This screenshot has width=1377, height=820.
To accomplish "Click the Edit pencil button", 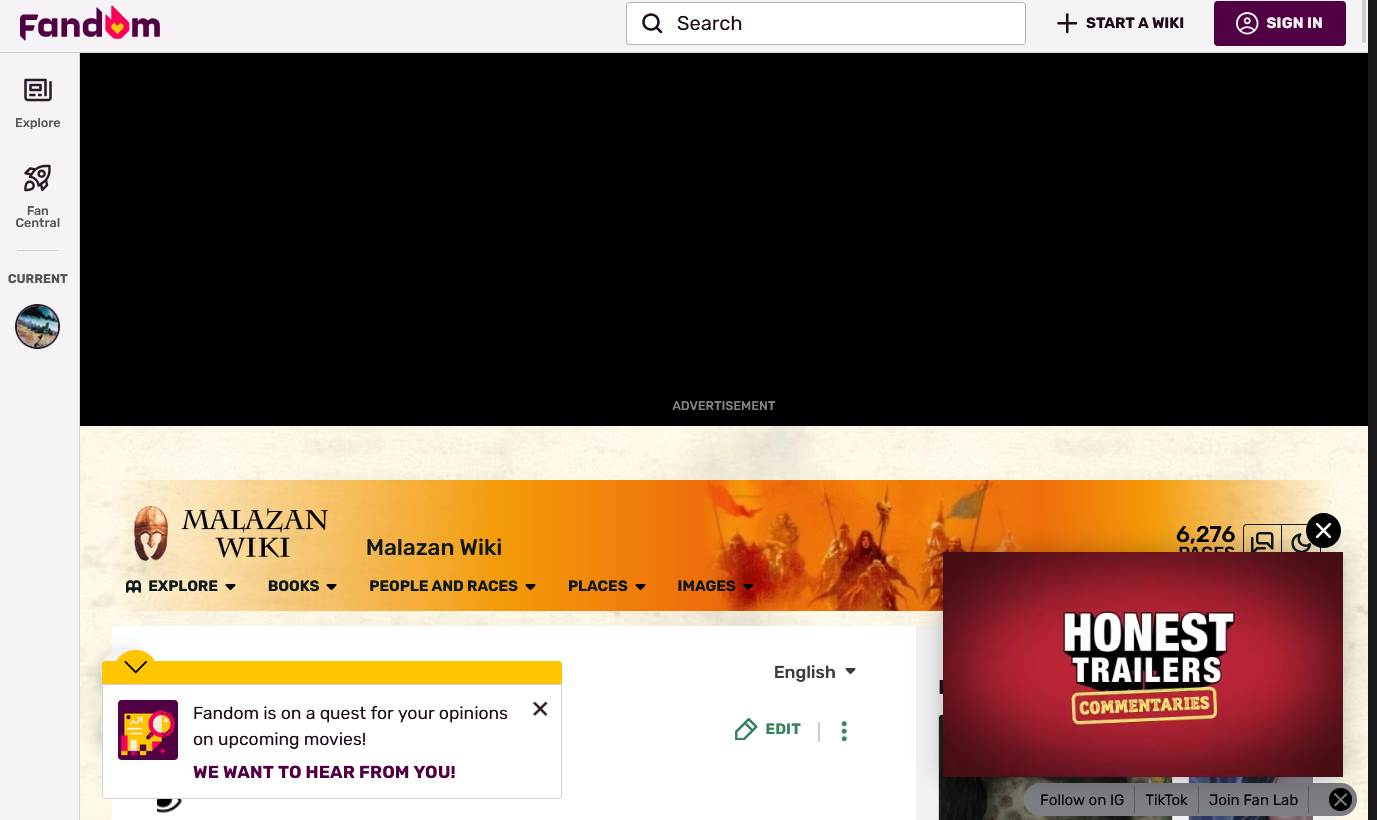I will (768, 729).
